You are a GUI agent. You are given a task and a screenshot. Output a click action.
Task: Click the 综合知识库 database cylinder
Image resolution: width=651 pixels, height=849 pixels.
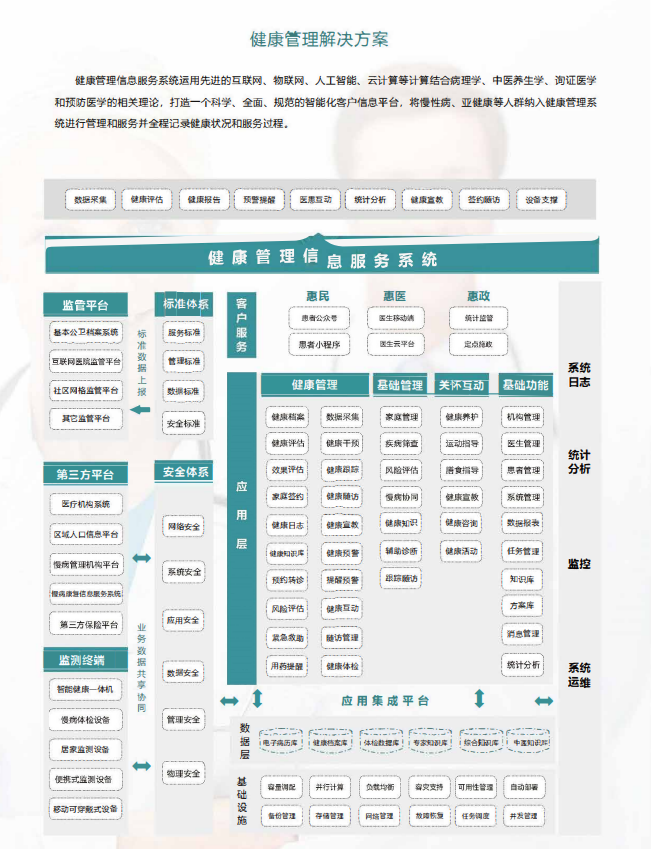pyautogui.click(x=480, y=743)
